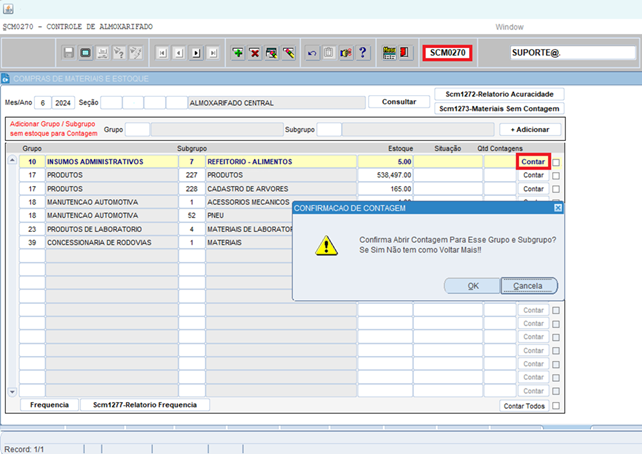
Task: Click the key lock toolbar icon
Action: pyautogui.click(x=346, y=53)
